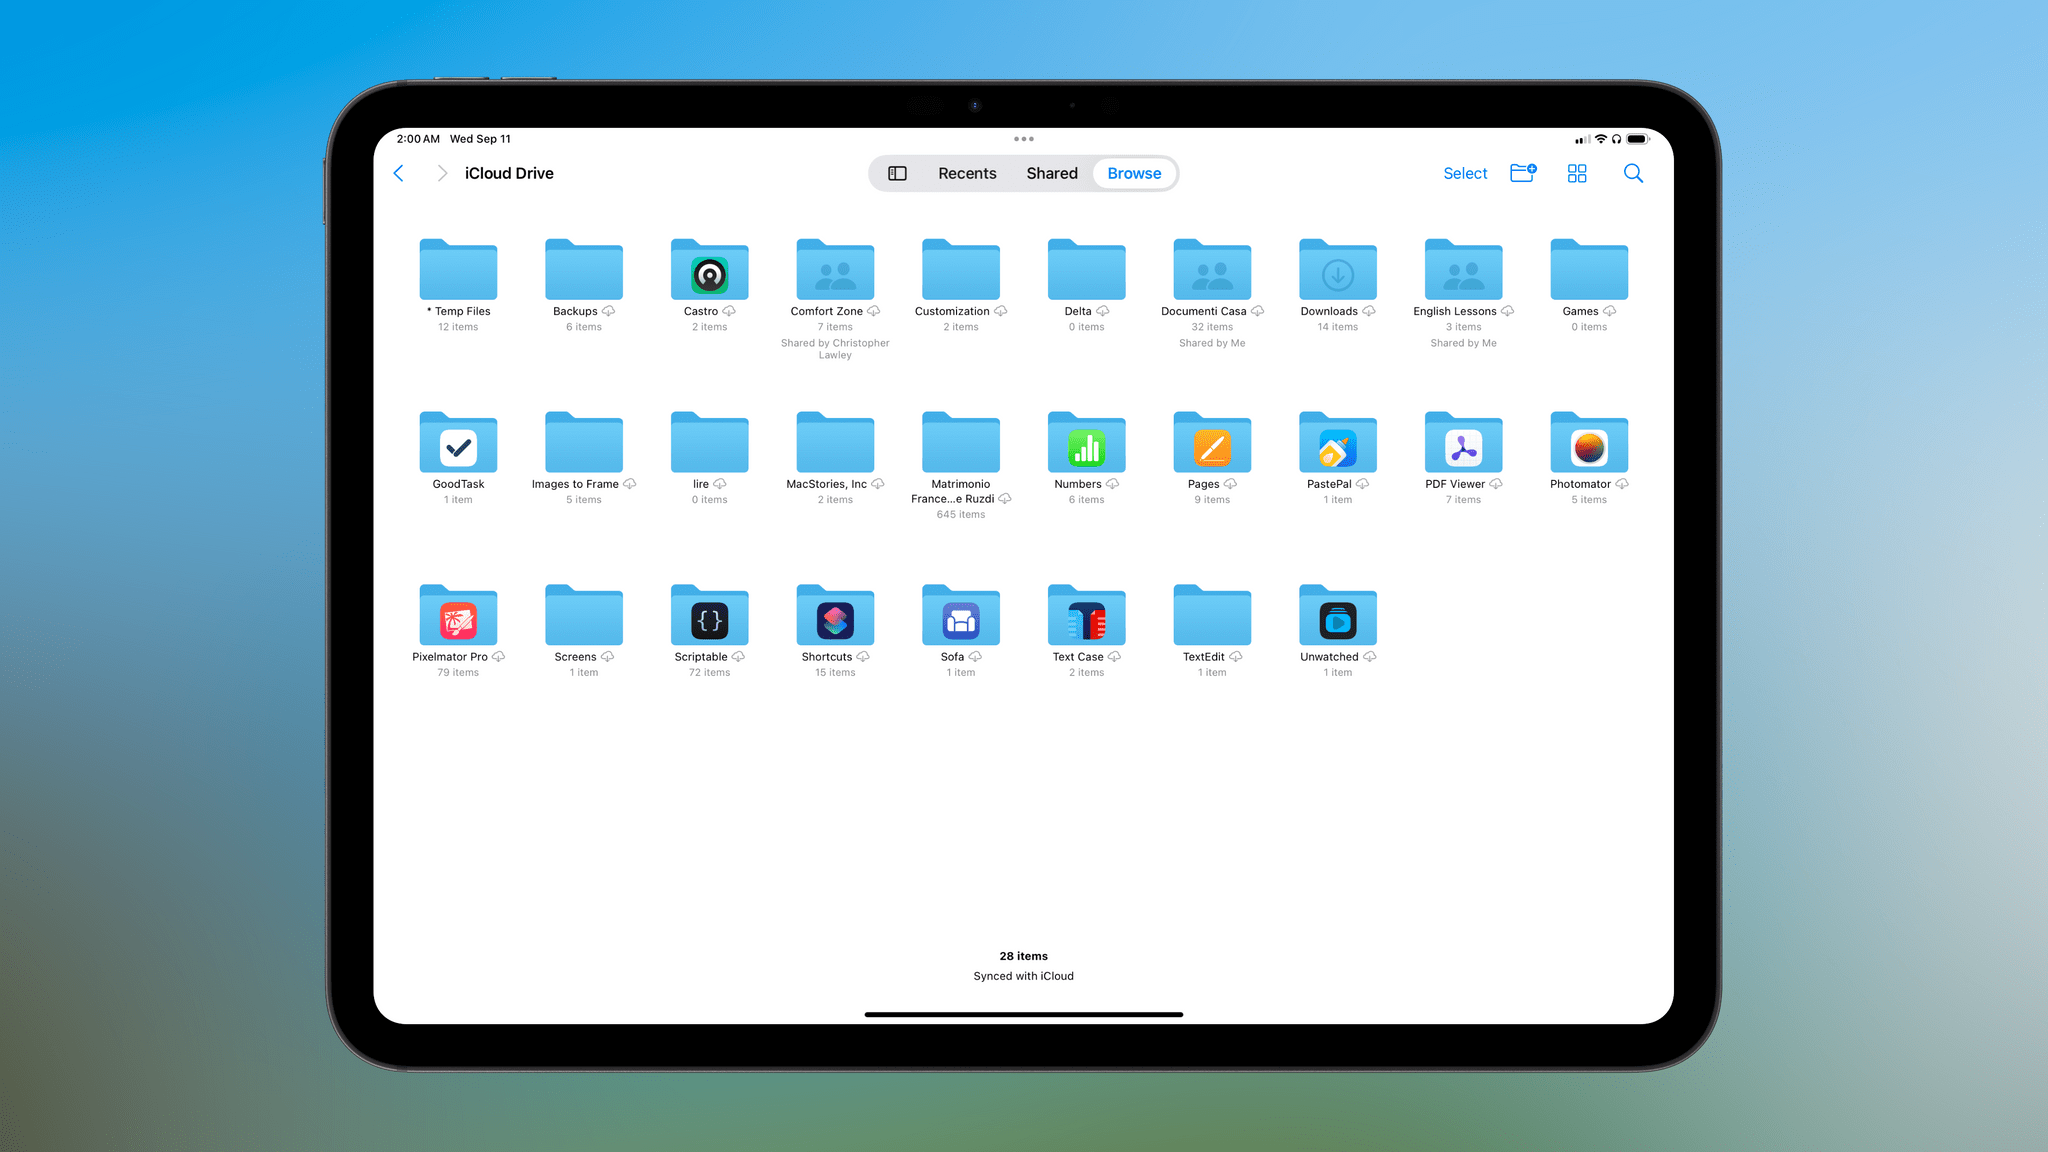2048x1152 pixels.
Task: Tap the Select button
Action: tap(1465, 173)
